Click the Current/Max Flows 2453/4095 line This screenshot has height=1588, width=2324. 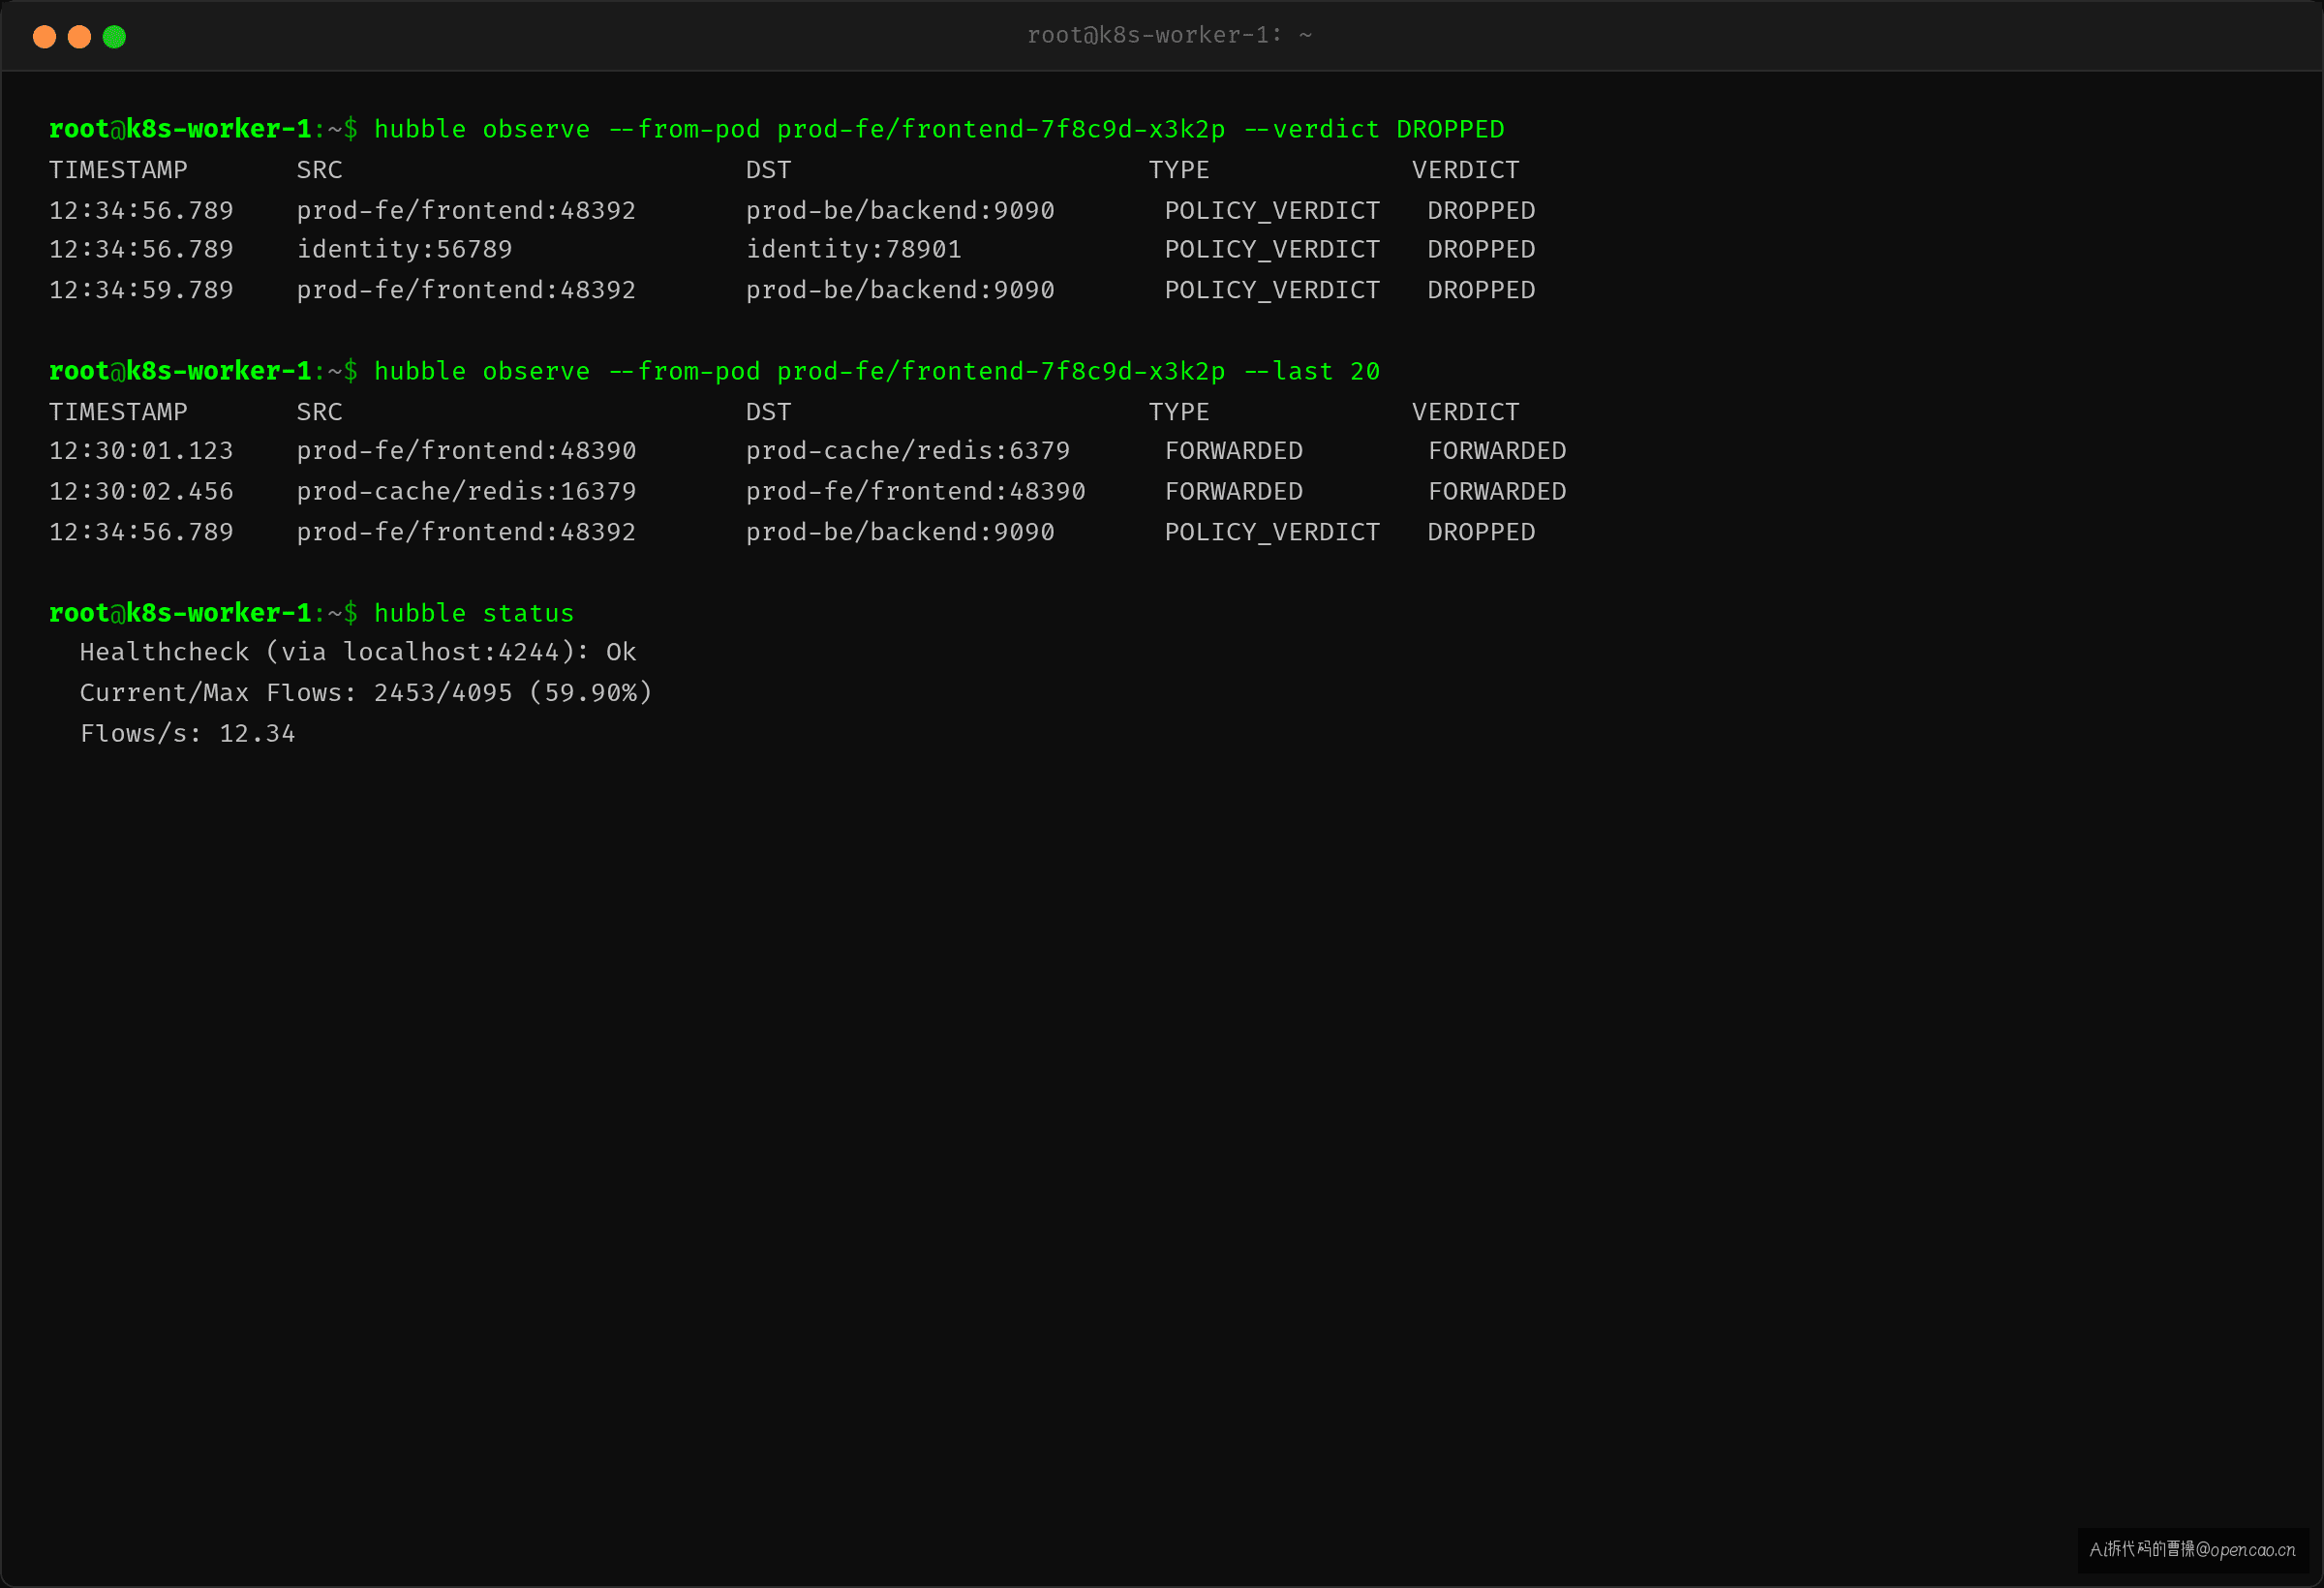[366, 693]
